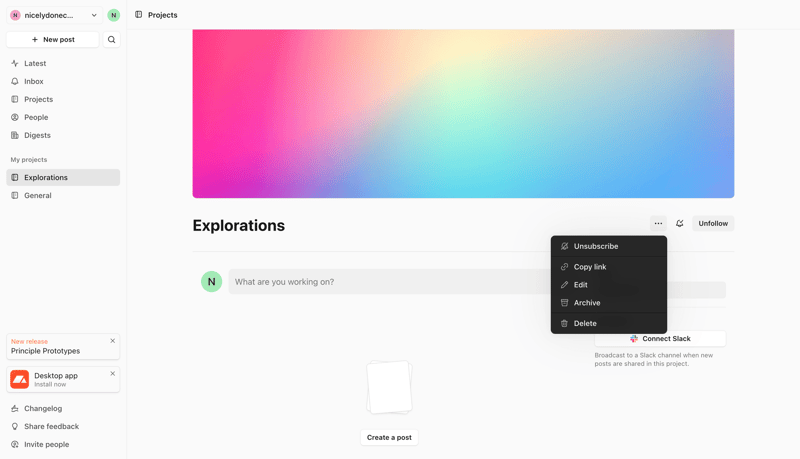
Task: Click the Changelog icon
Action: [x=15, y=409]
